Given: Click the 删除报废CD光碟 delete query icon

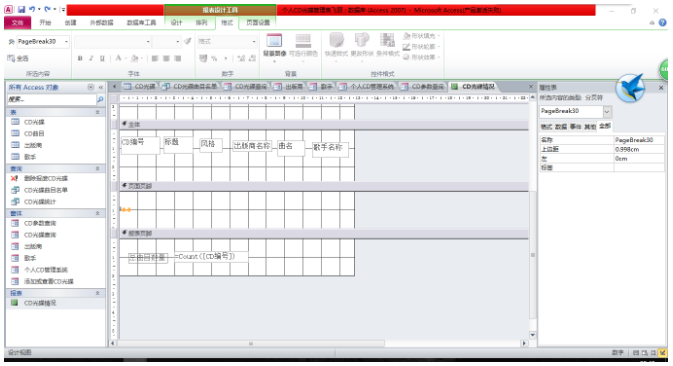Looking at the screenshot, I should tap(15, 178).
